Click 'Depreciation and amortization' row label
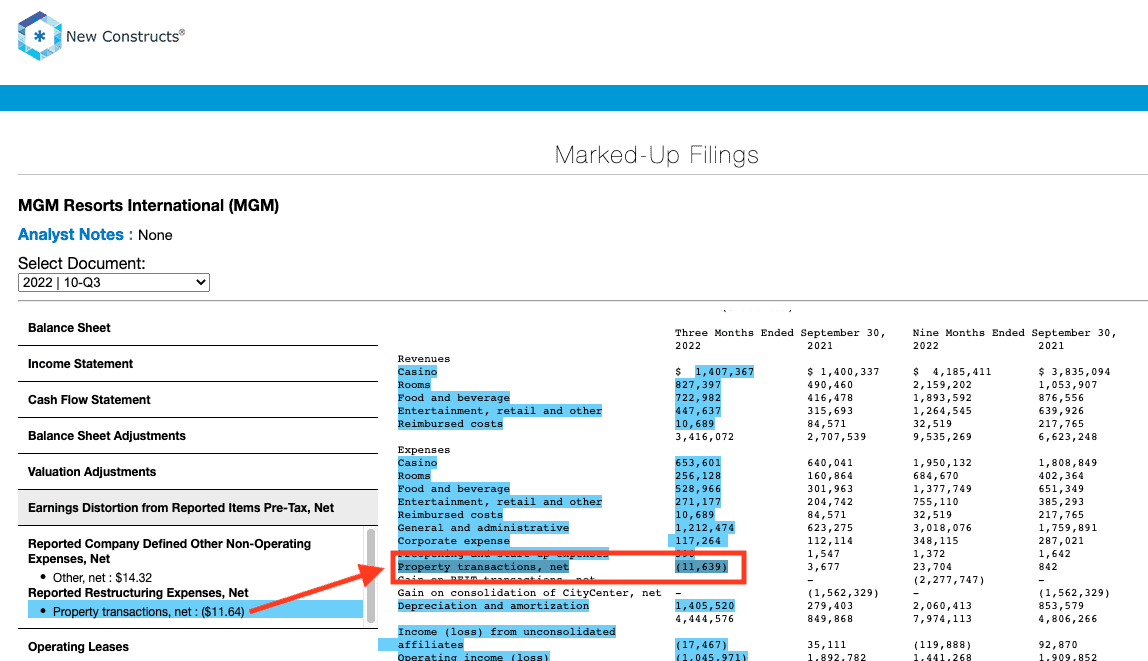Screen dimensions: 1148x661 tap(493, 606)
